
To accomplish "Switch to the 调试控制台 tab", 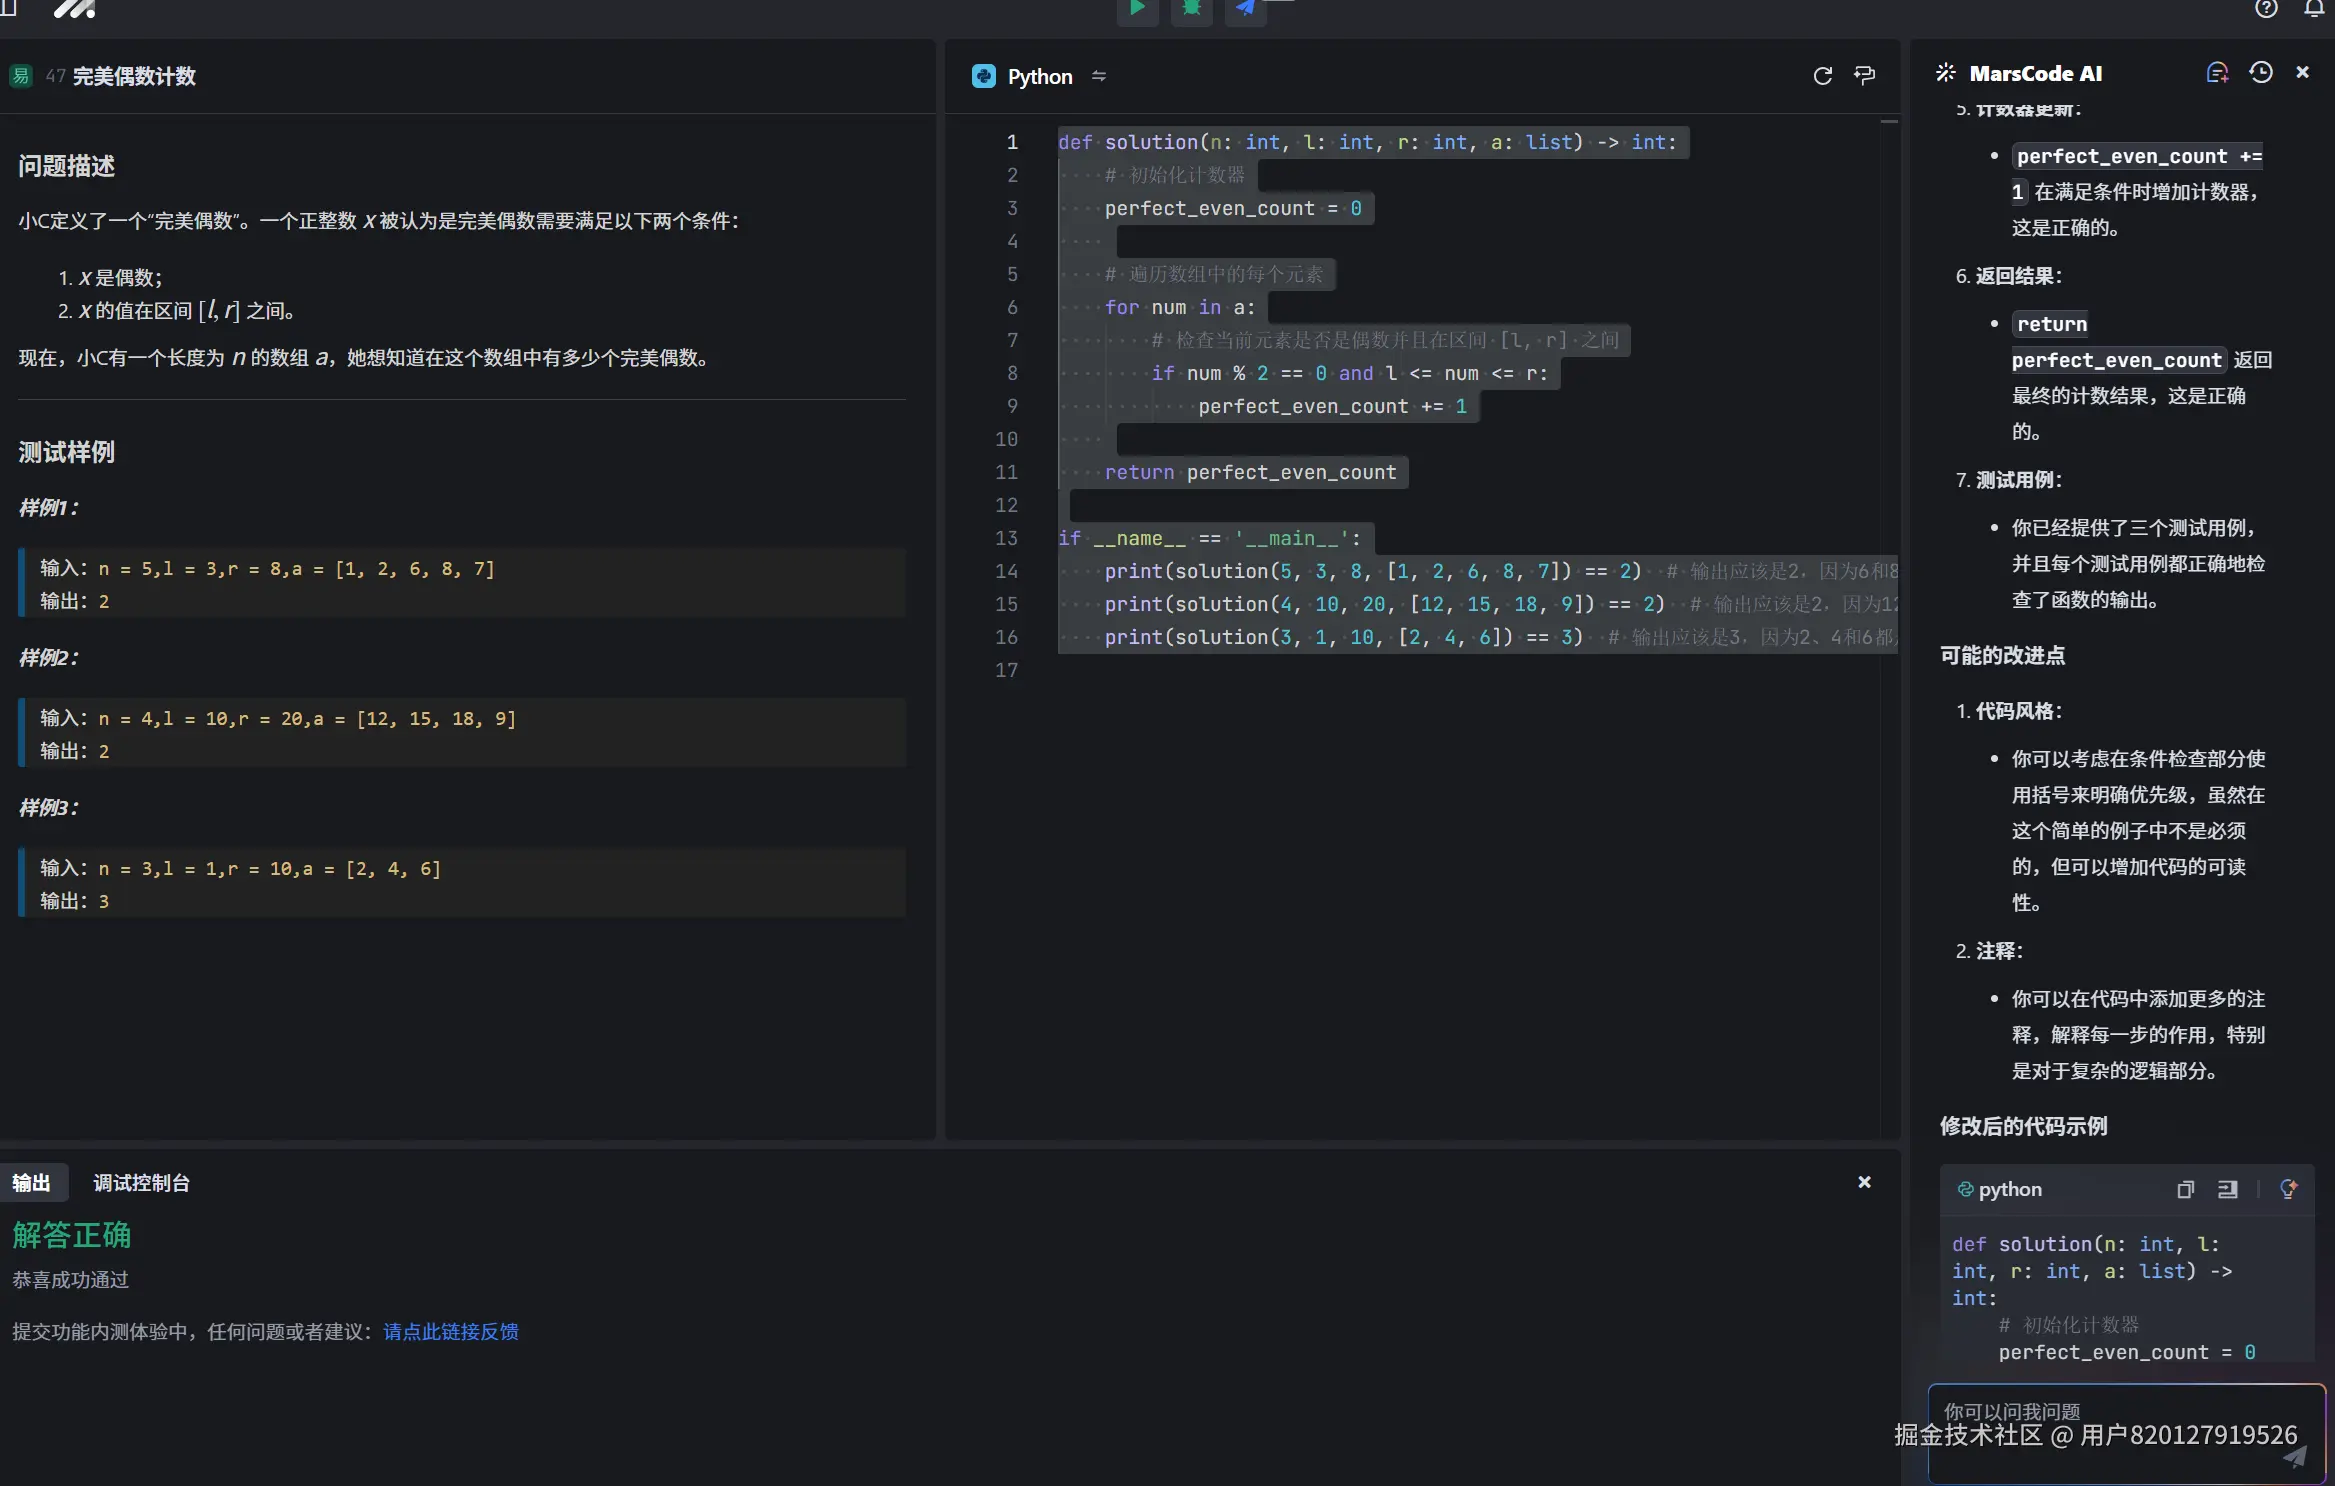I will pos(141,1183).
